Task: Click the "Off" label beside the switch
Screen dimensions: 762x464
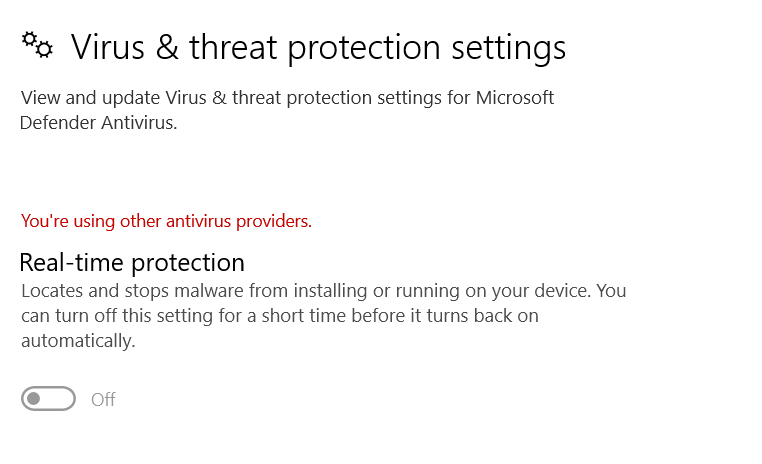Action: click(103, 400)
